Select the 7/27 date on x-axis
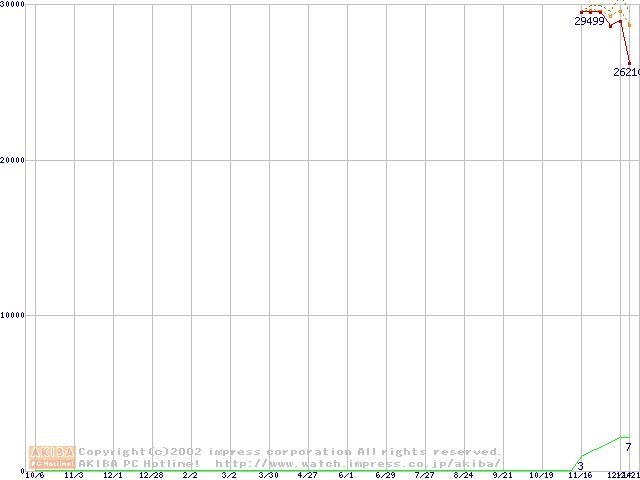The image size is (640, 480). 424,476
